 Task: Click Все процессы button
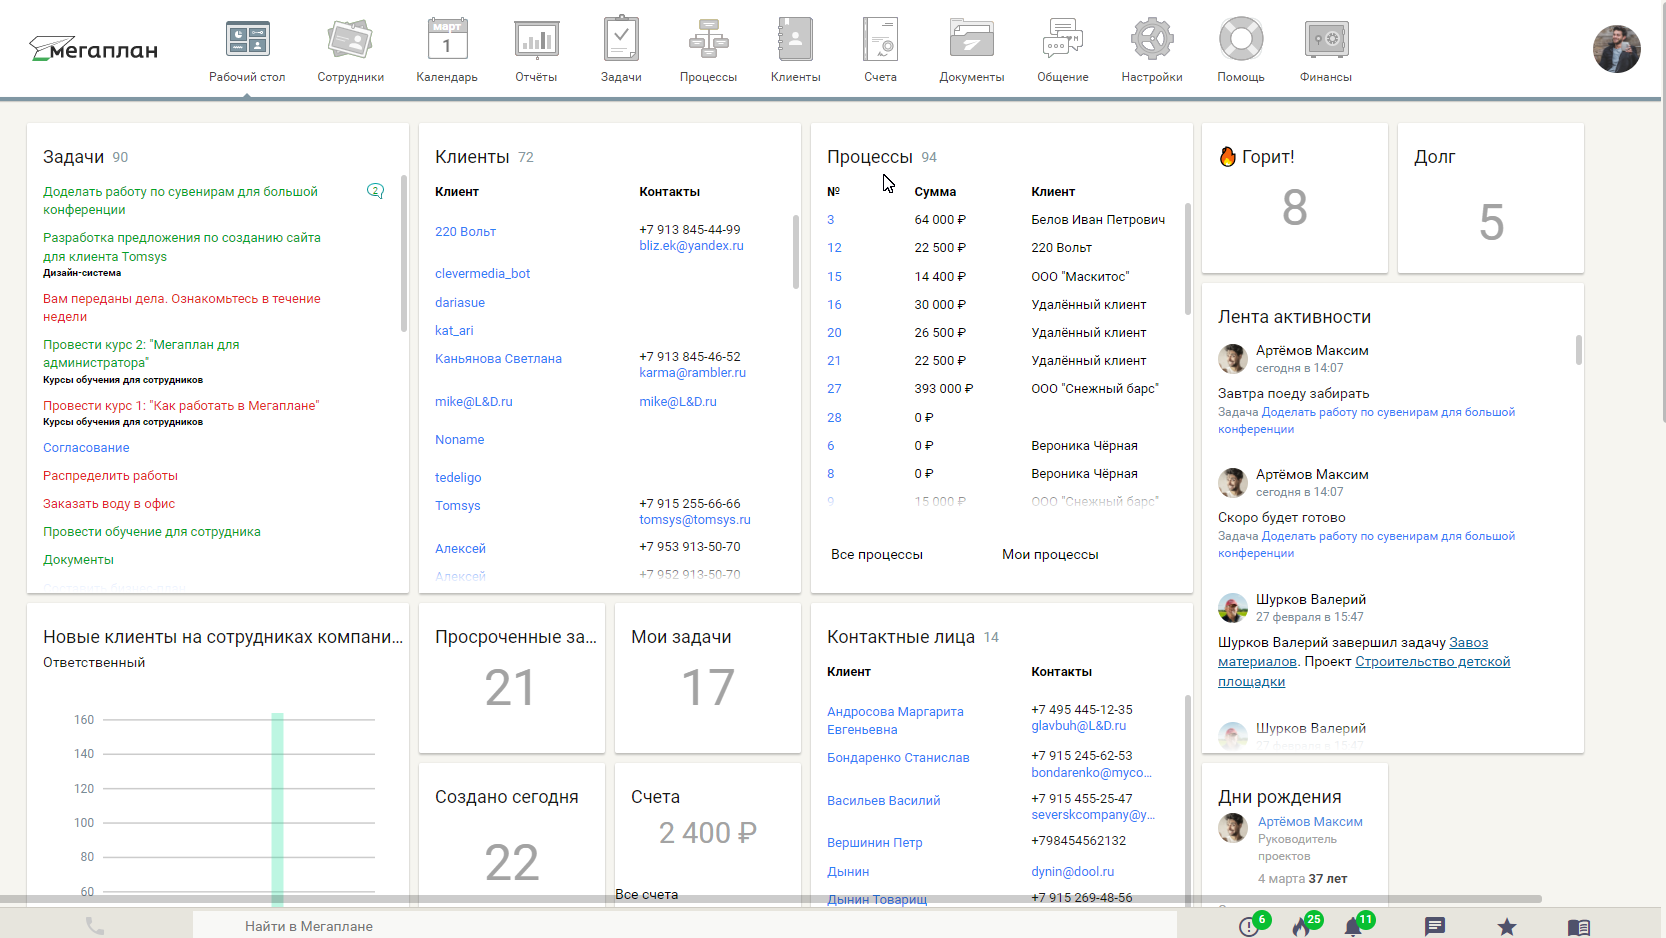[x=877, y=555]
